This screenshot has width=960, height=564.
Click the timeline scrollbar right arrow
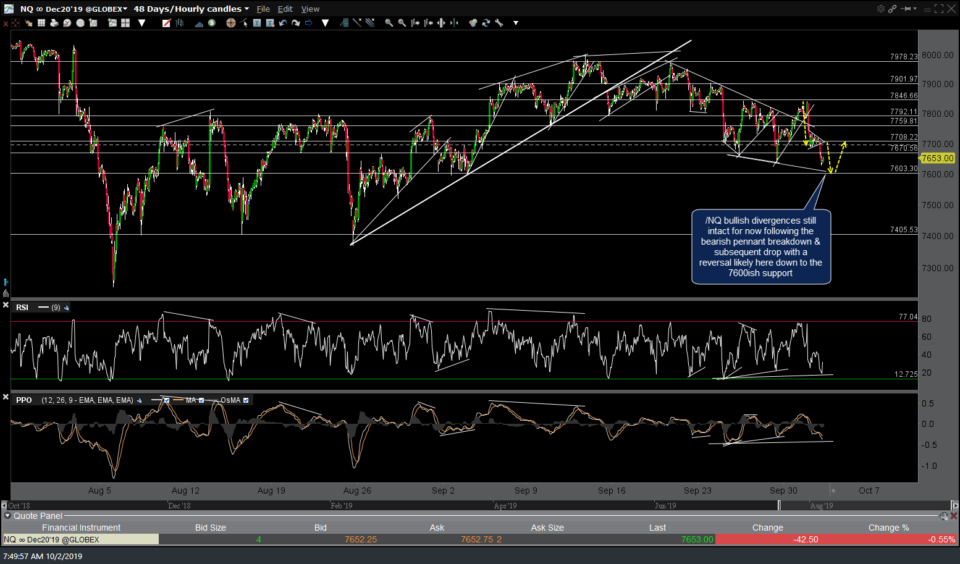[x=954, y=506]
